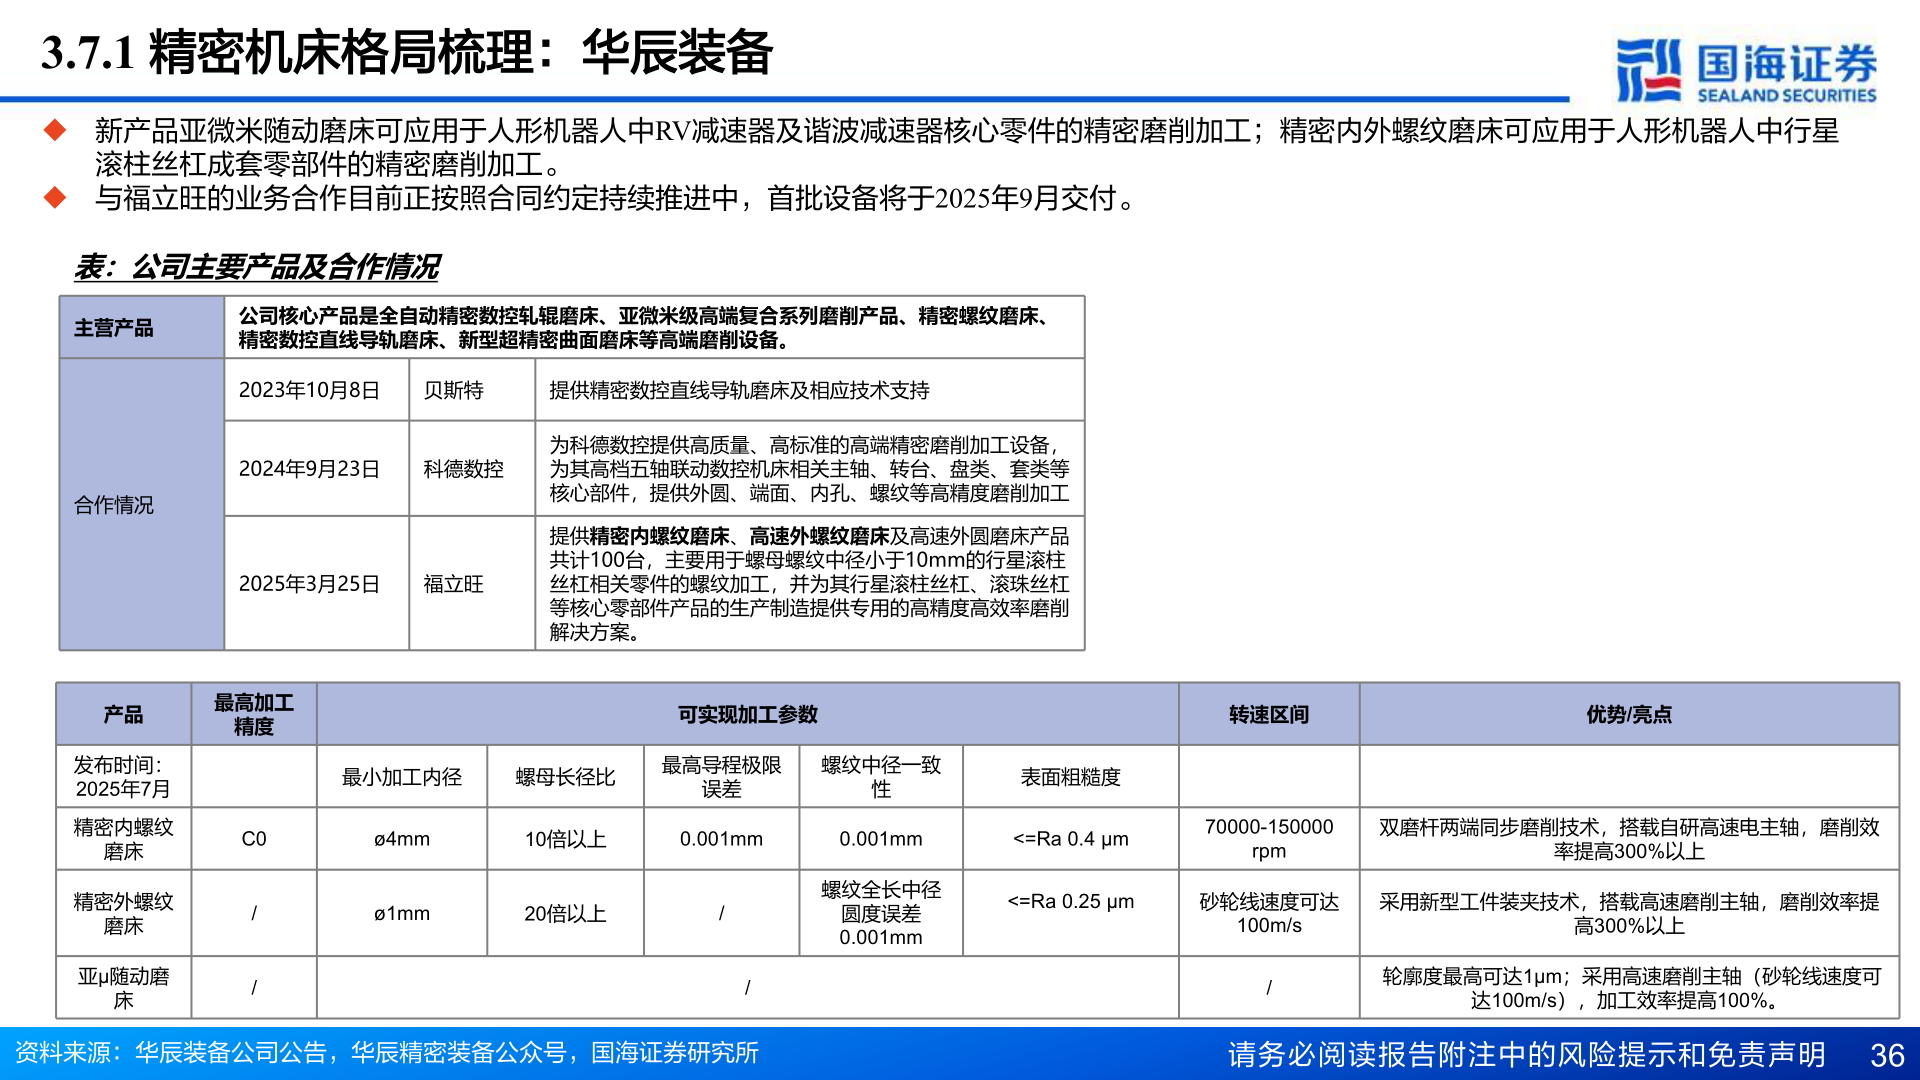
Task: Select text 提供精密数控直线导轨磨床及相应技术支持
Action: [x=739, y=390]
